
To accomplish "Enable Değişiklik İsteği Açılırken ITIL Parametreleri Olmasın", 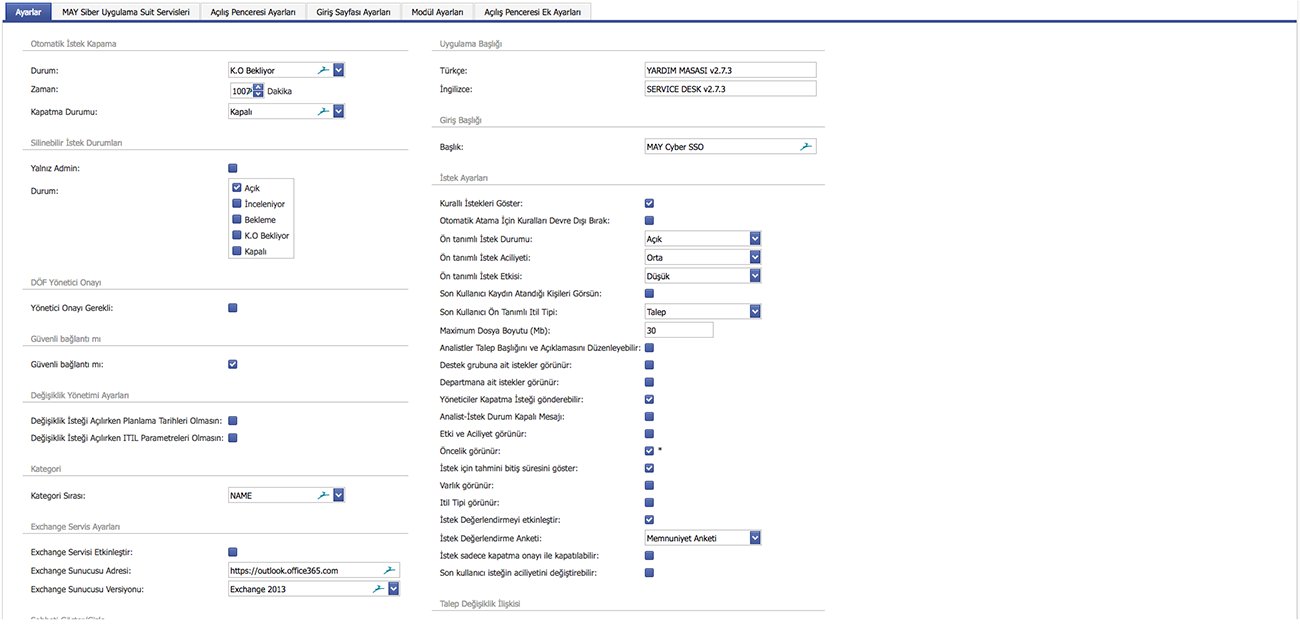I will pyautogui.click(x=233, y=437).
